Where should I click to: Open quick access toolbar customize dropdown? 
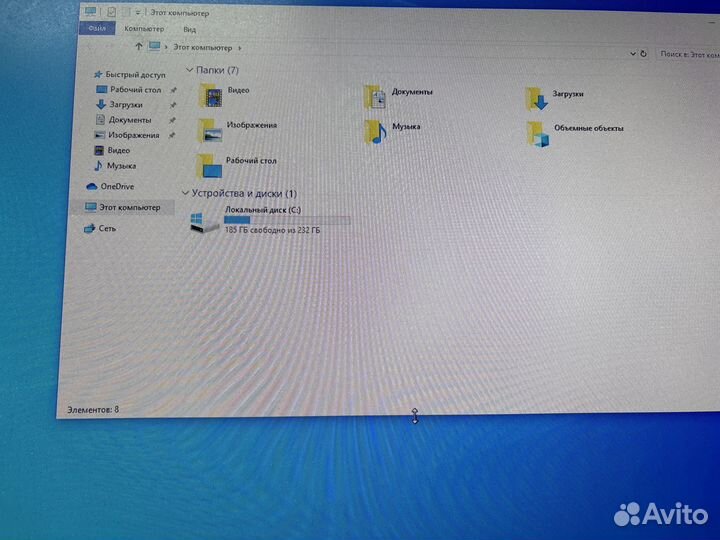coord(138,13)
